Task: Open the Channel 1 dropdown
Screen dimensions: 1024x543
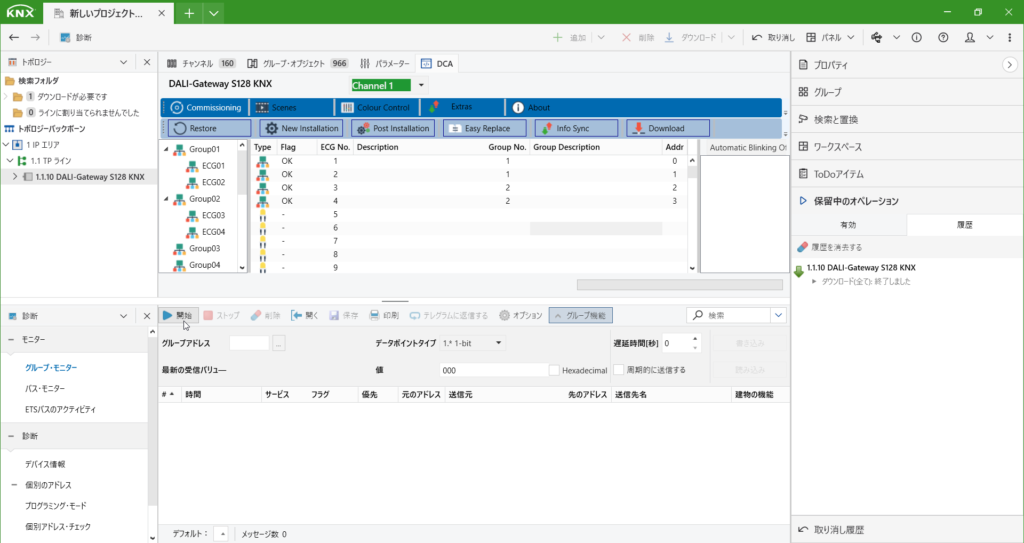Action: 421,85
